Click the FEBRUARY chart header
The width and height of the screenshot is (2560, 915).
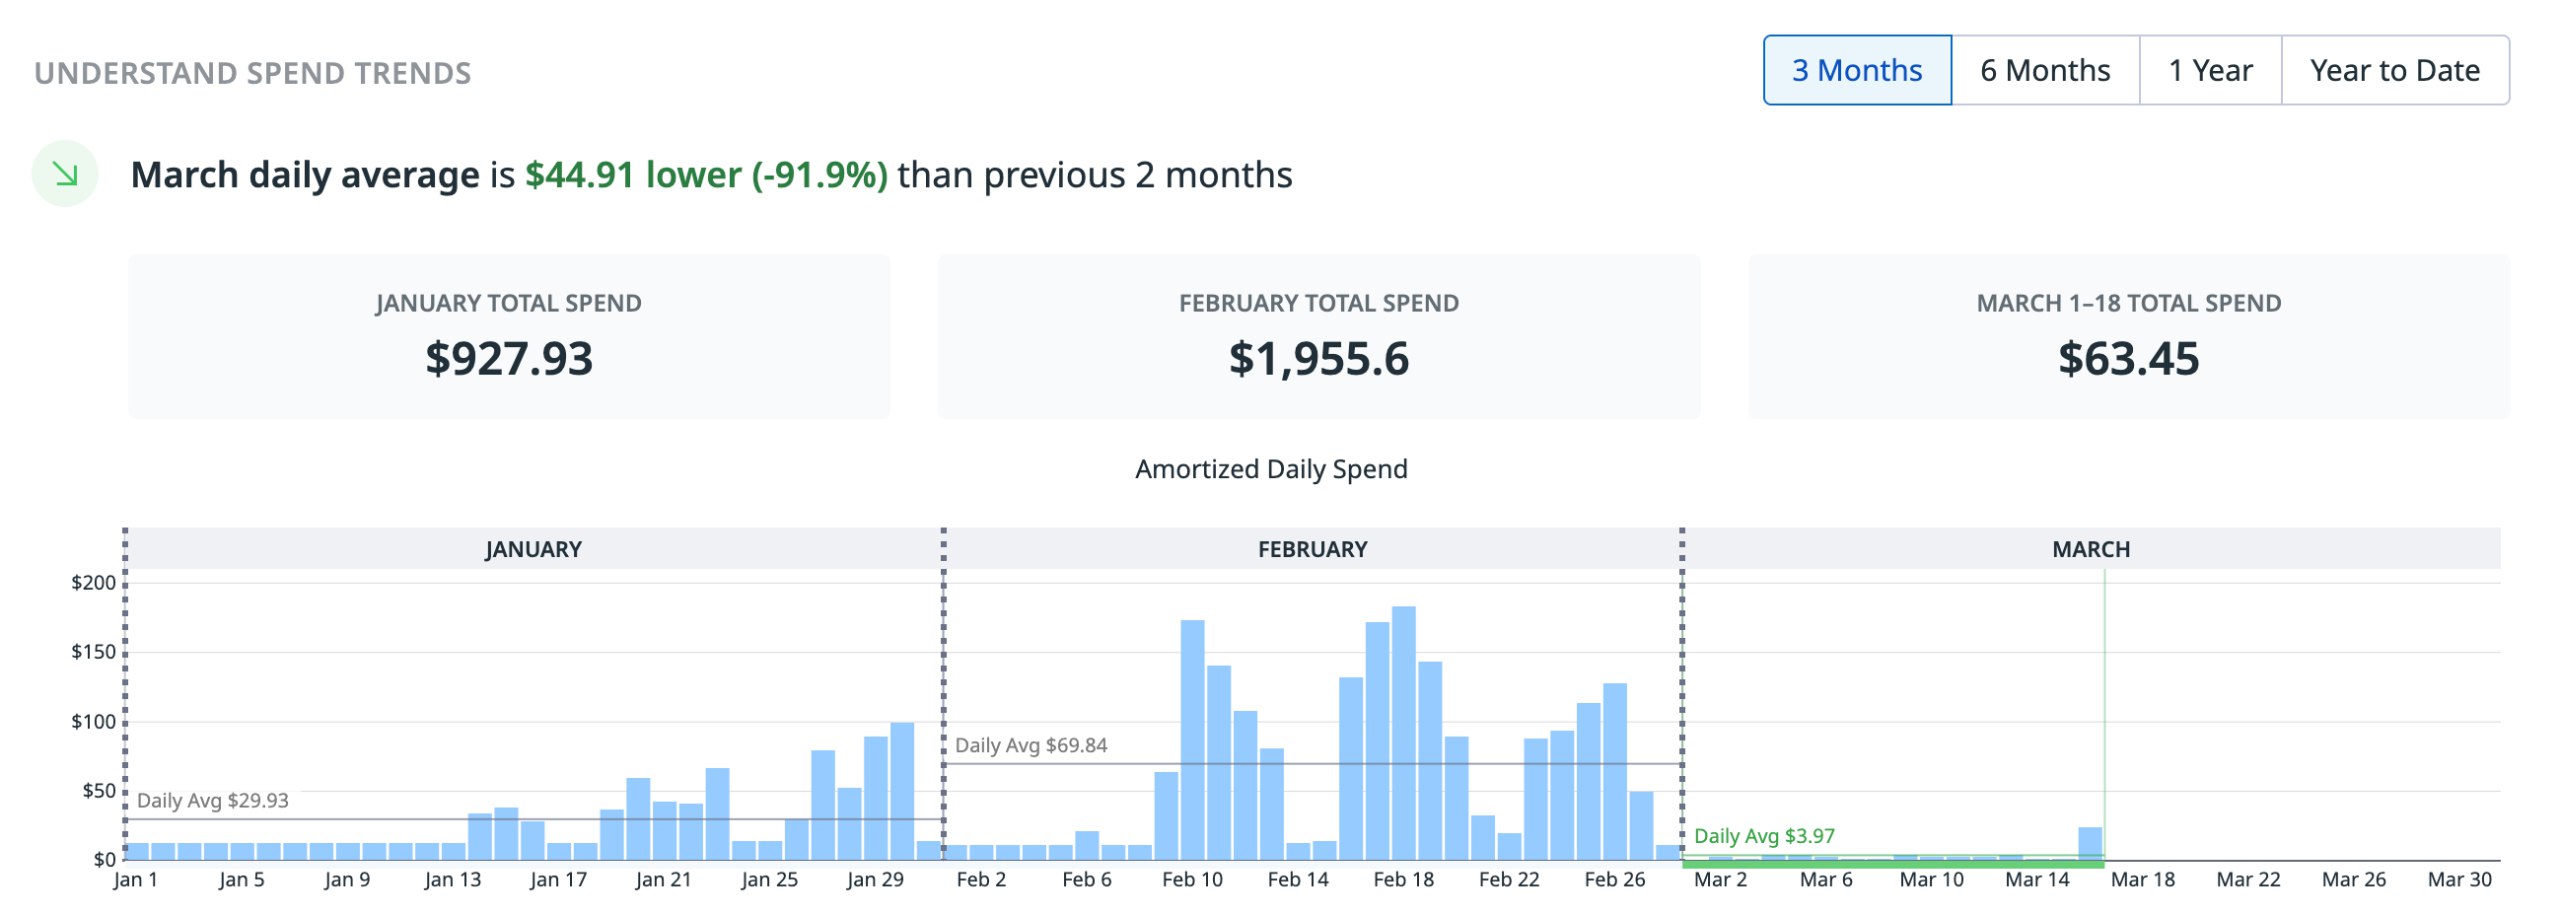click(x=1312, y=549)
